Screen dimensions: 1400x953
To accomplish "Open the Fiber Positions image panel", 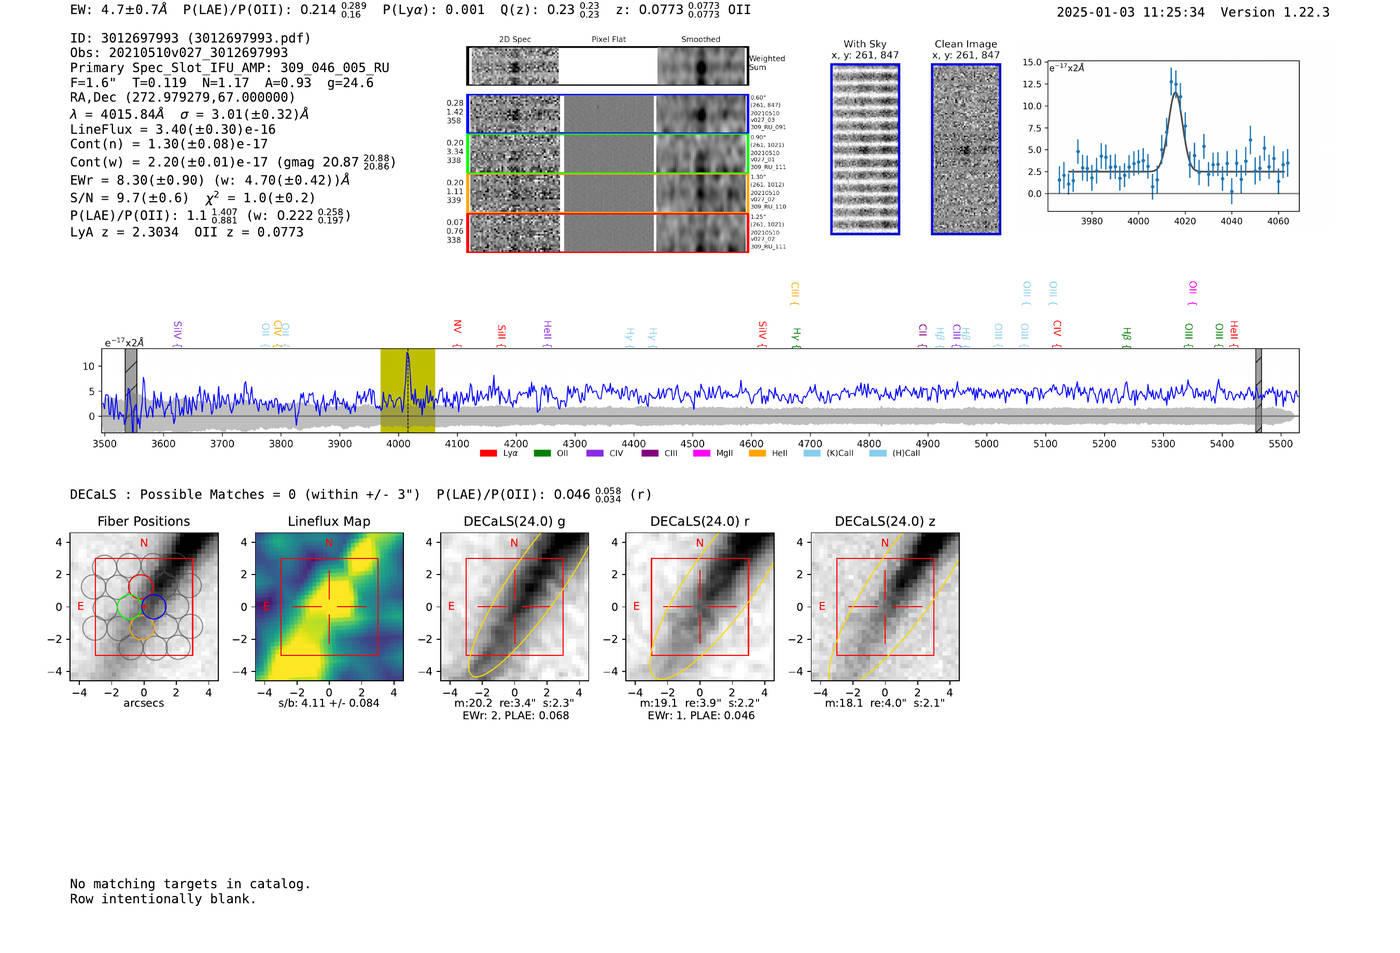I will pyautogui.click(x=144, y=607).
